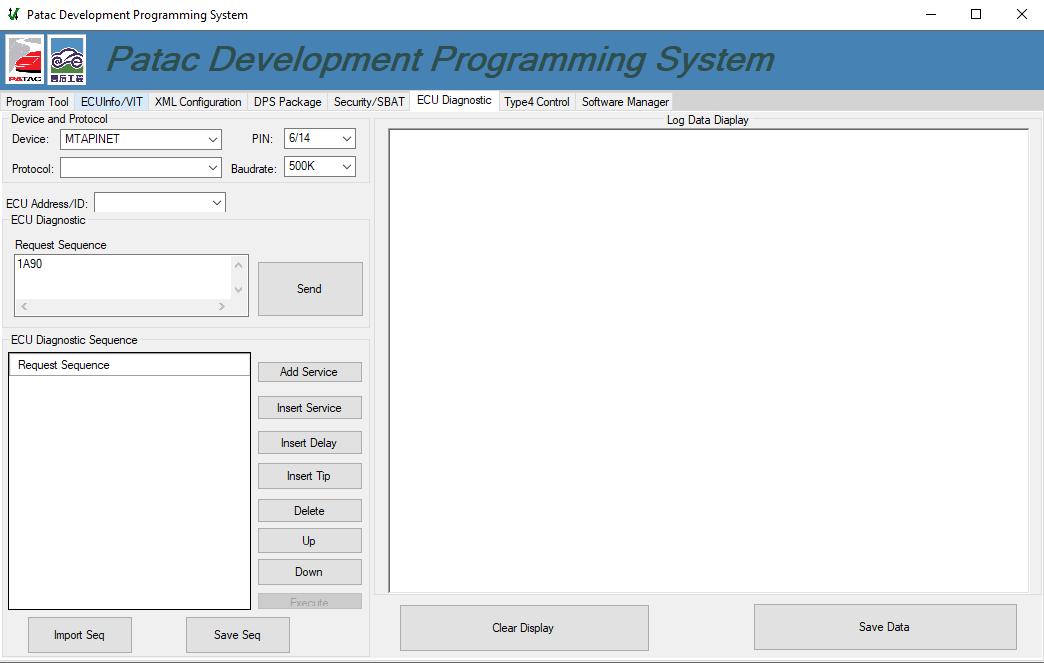
Task: Click Add Service in the diagnostic sequence panel
Action: (x=309, y=371)
